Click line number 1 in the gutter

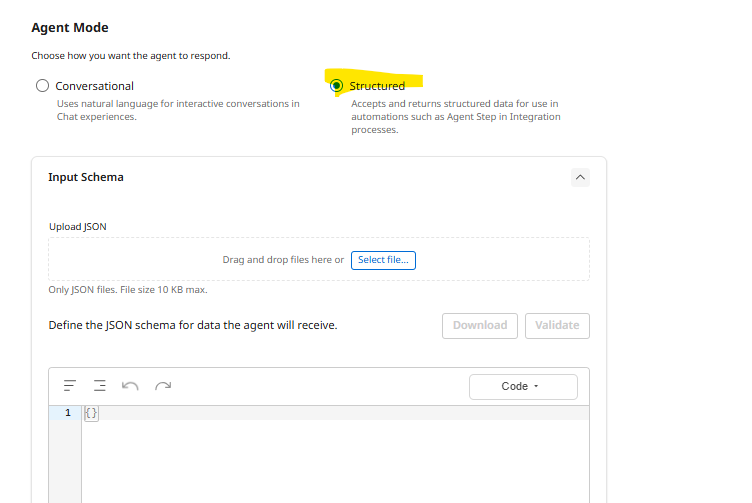click(x=68, y=413)
